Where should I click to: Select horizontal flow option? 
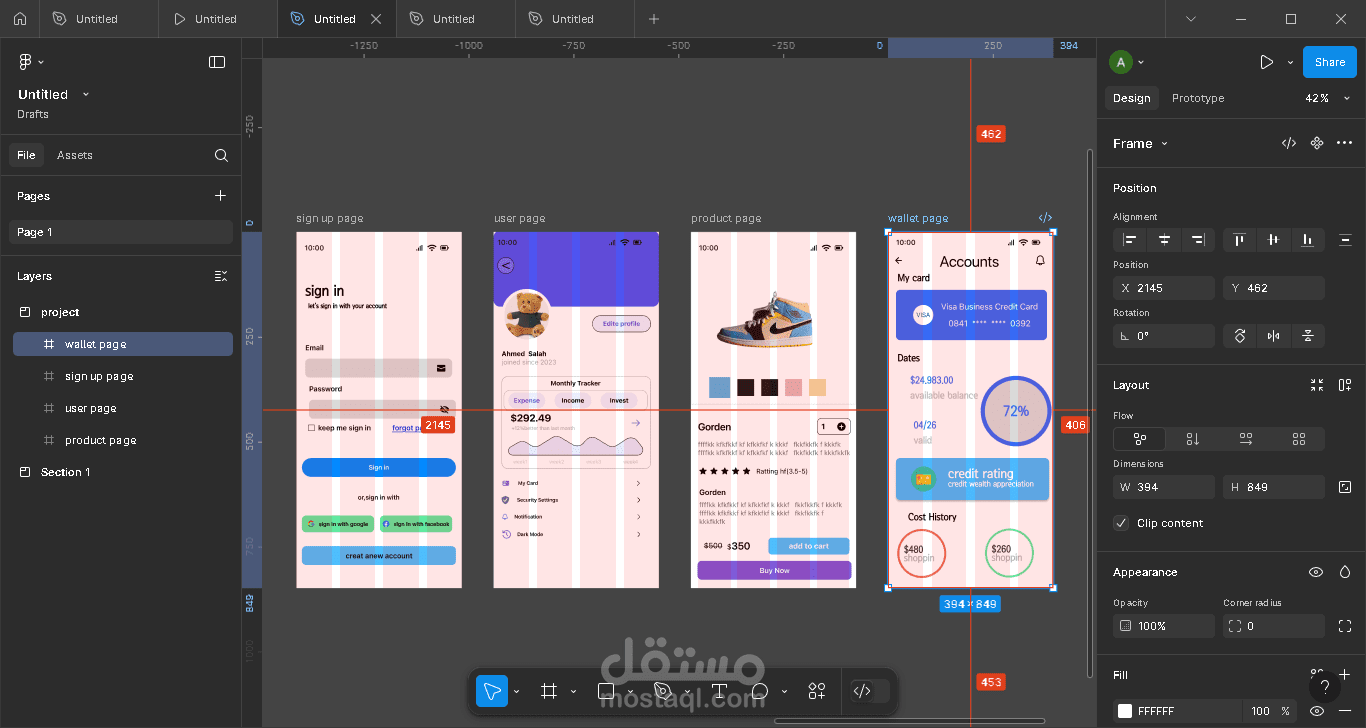point(1245,439)
